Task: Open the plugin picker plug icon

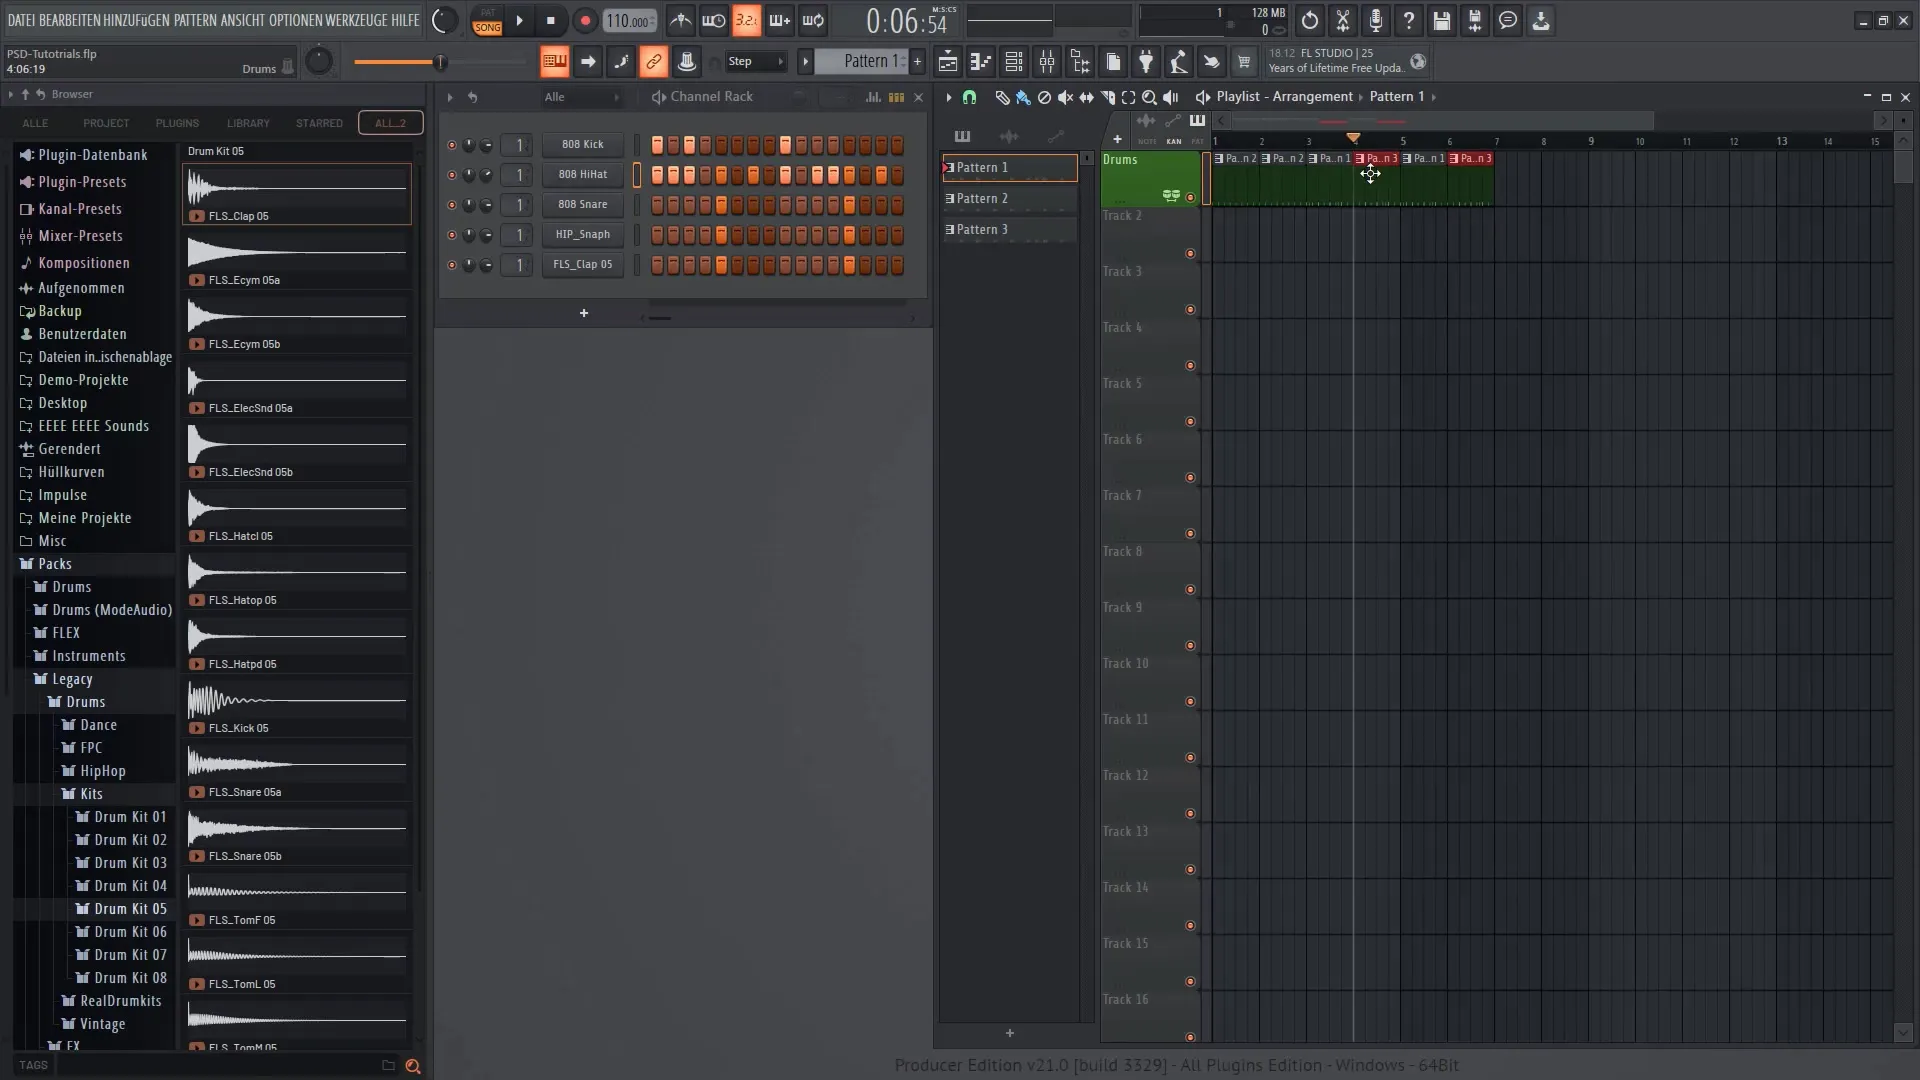Action: tap(1146, 62)
